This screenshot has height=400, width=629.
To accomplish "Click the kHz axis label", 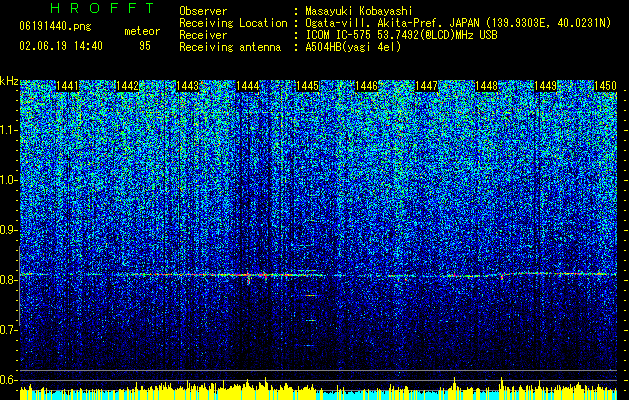I will (x=9, y=81).
